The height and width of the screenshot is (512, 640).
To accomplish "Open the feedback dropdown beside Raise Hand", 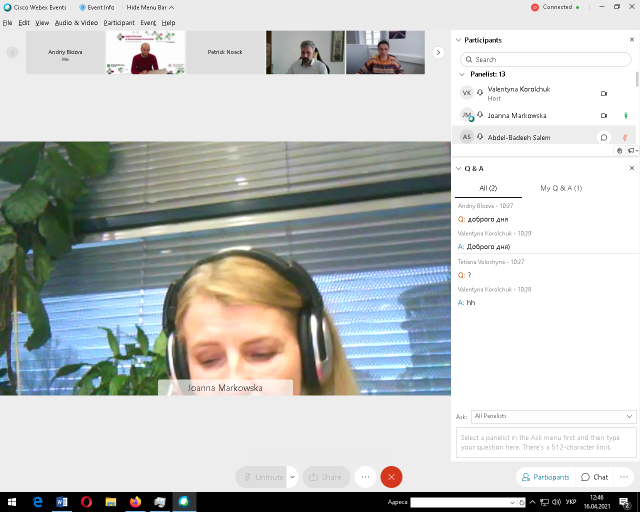I will [x=633, y=151].
